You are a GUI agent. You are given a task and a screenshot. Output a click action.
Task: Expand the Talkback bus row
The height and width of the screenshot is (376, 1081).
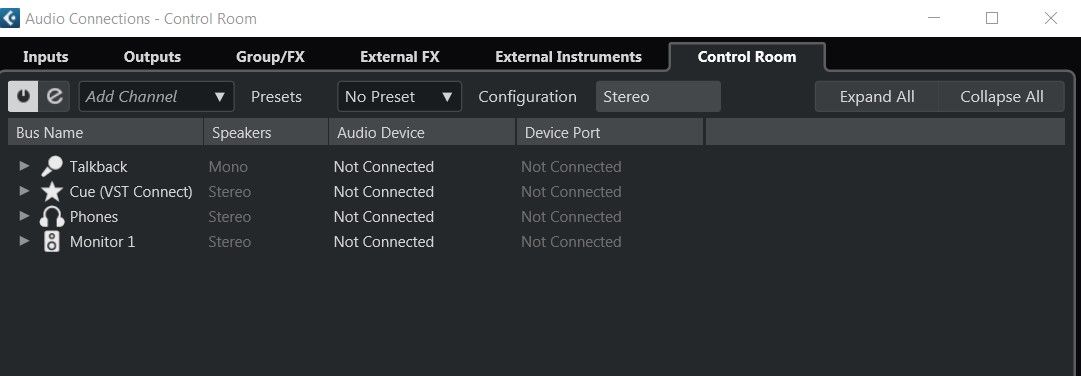(24, 166)
